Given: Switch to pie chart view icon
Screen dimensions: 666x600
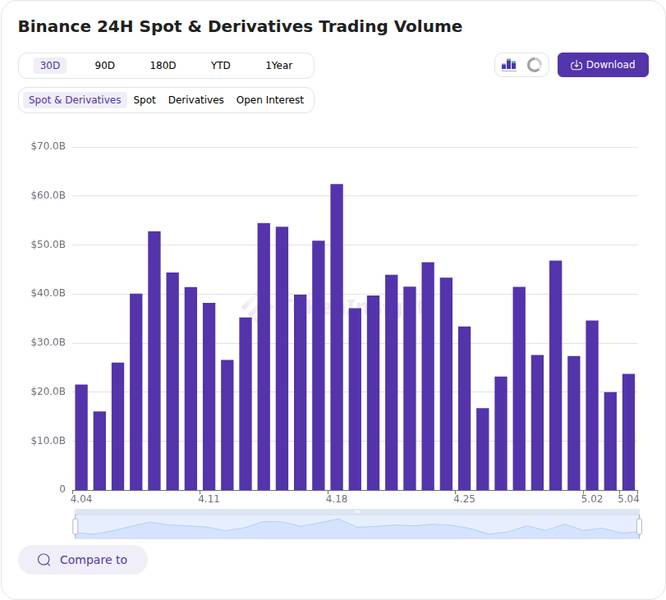Looking at the screenshot, I should (534, 65).
